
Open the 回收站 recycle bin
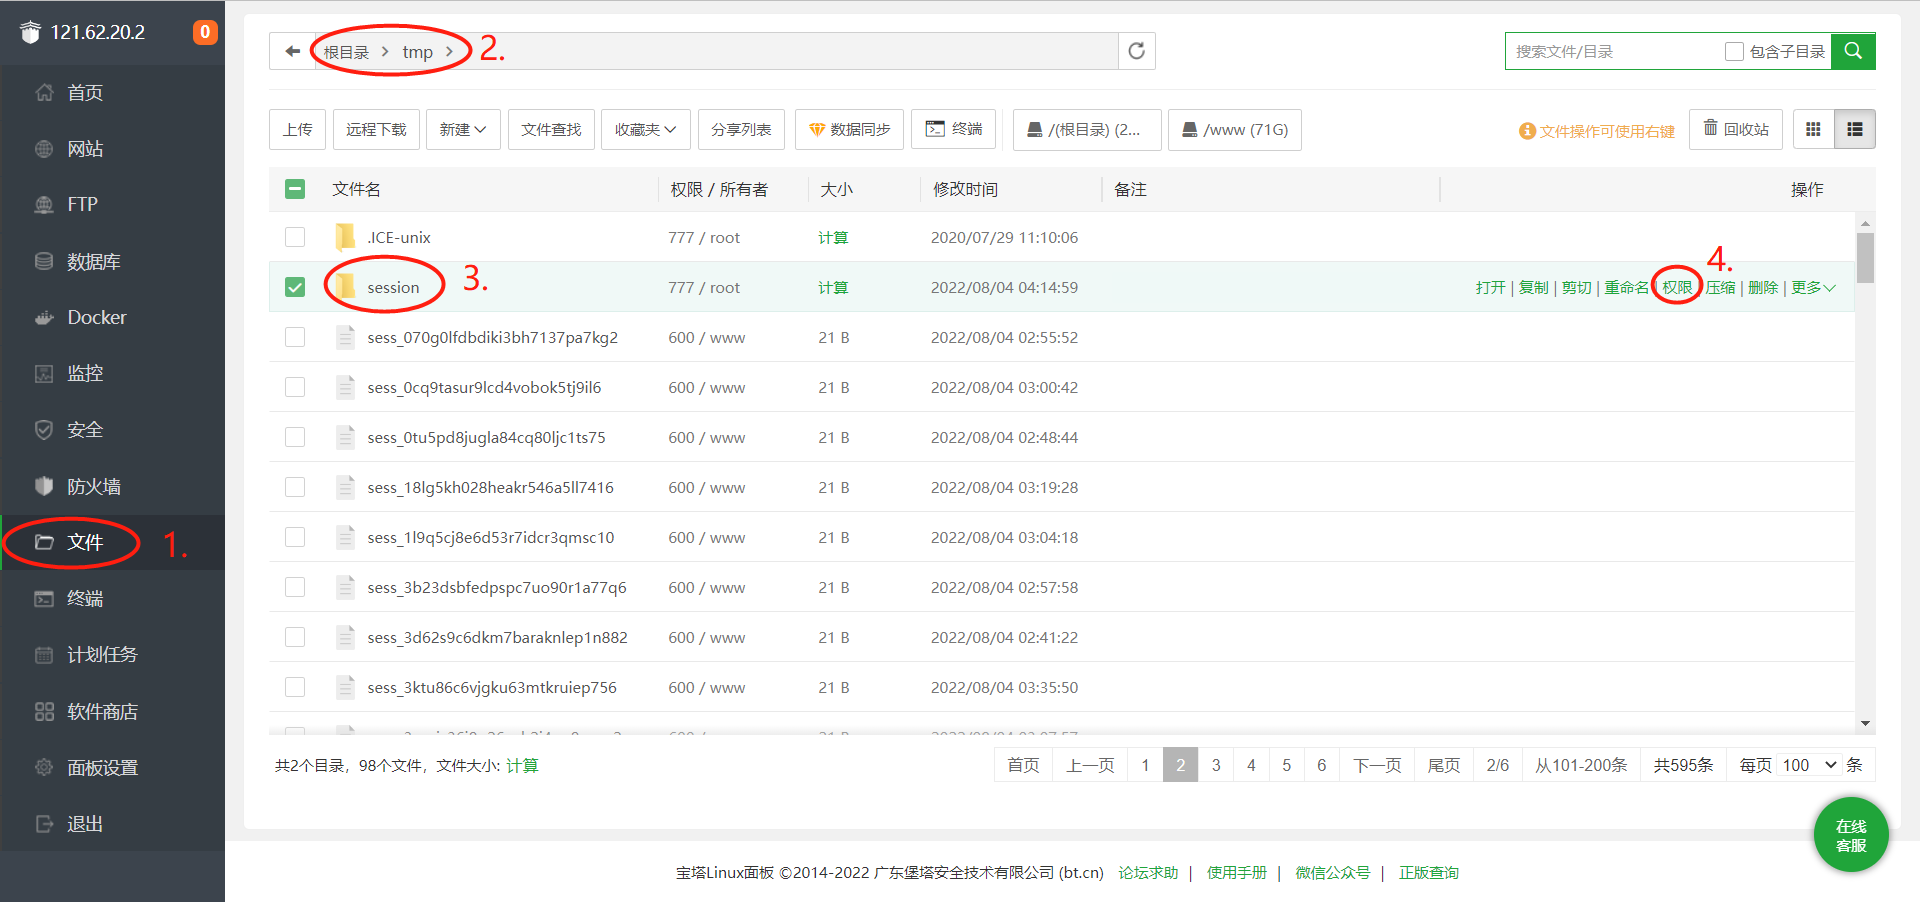pyautogui.click(x=1736, y=129)
